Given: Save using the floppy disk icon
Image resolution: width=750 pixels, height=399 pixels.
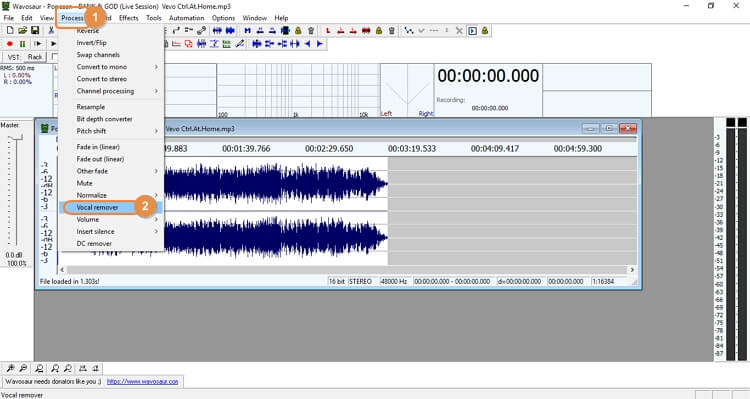Looking at the screenshot, I should pos(35,30).
